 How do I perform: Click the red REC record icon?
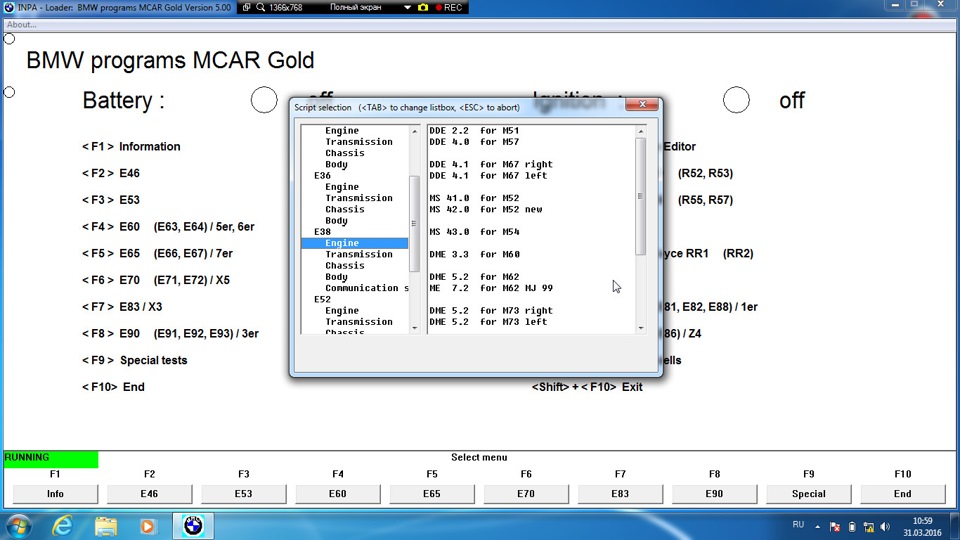[x=439, y=7]
